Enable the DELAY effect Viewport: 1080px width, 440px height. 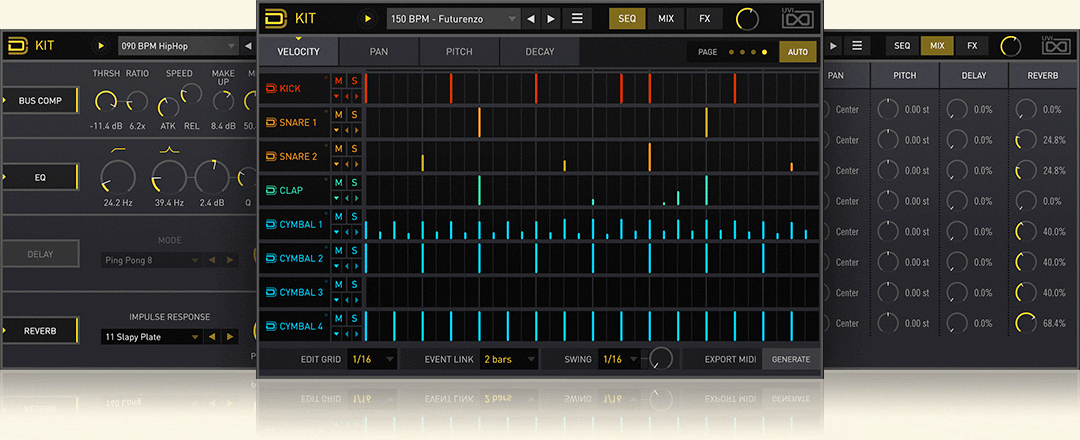40,254
